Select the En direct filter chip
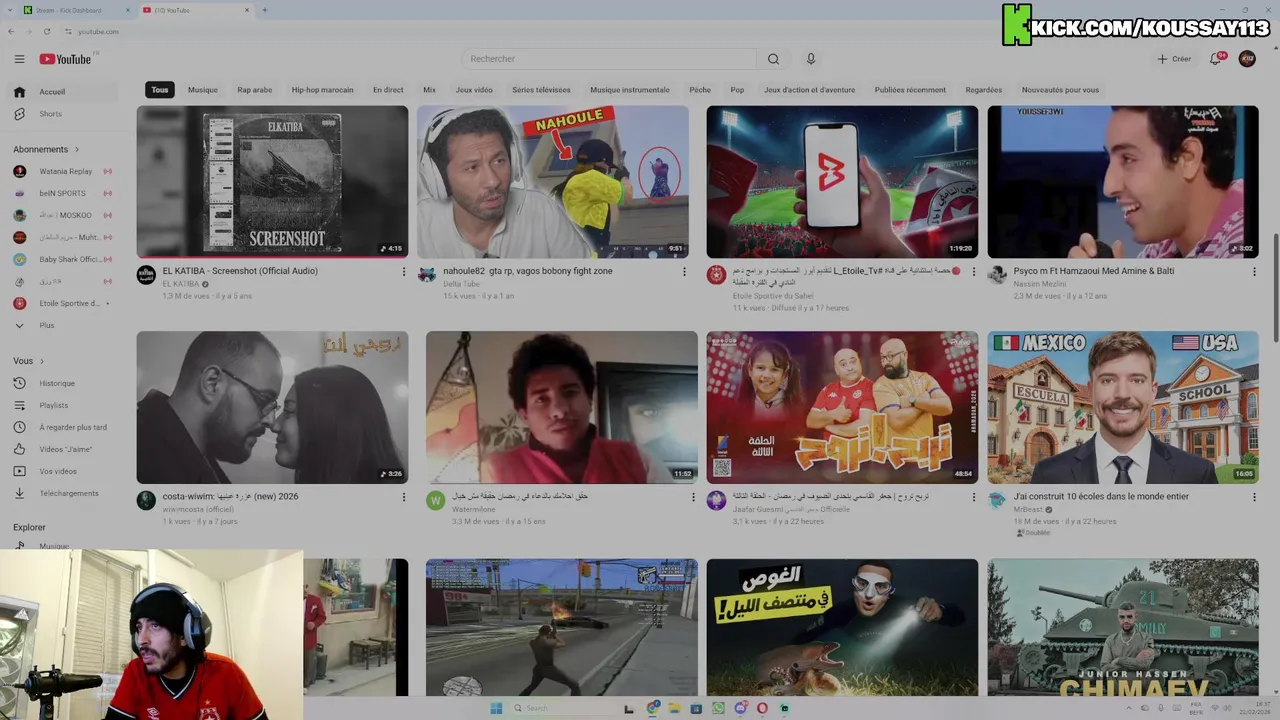Image resolution: width=1280 pixels, height=720 pixels. (x=388, y=90)
